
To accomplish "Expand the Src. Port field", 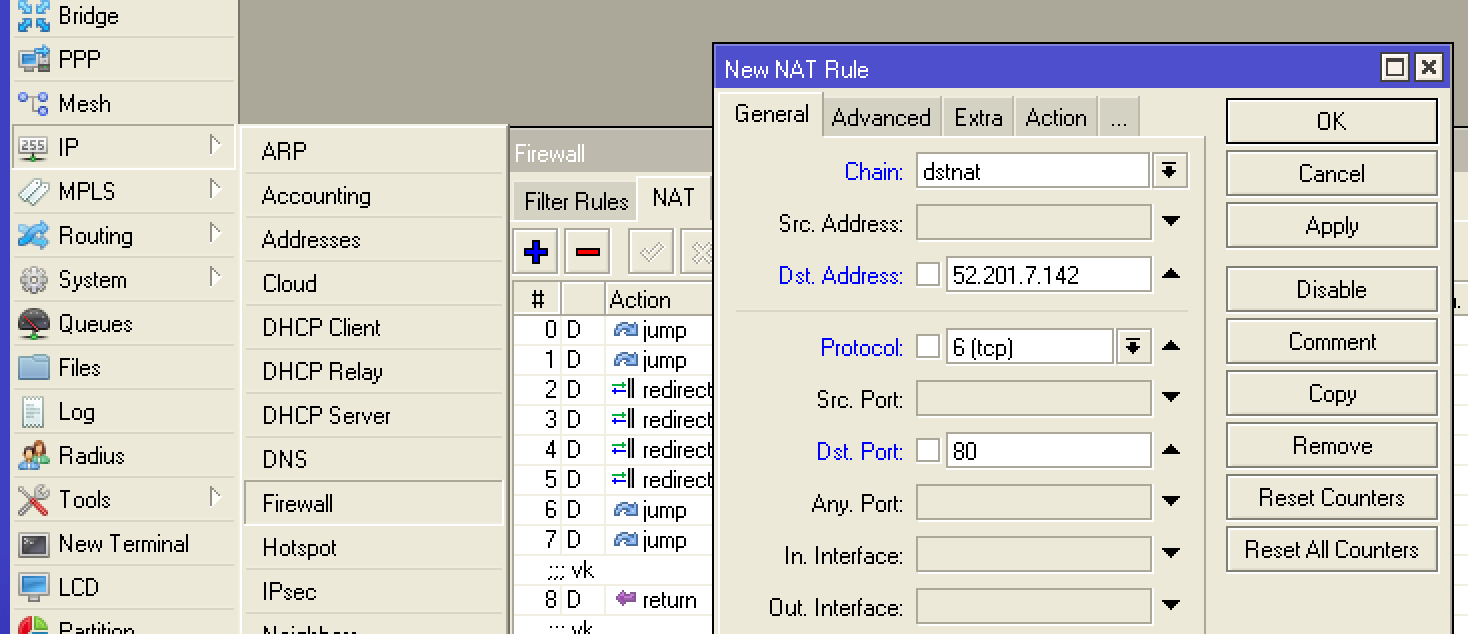I will (1171, 399).
